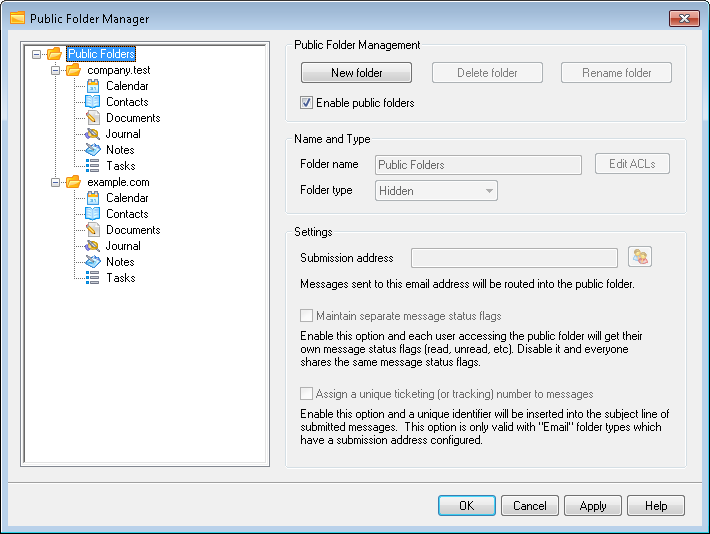The height and width of the screenshot is (534, 710).
Task: Select Tasks under company.test
Action: 121,166
